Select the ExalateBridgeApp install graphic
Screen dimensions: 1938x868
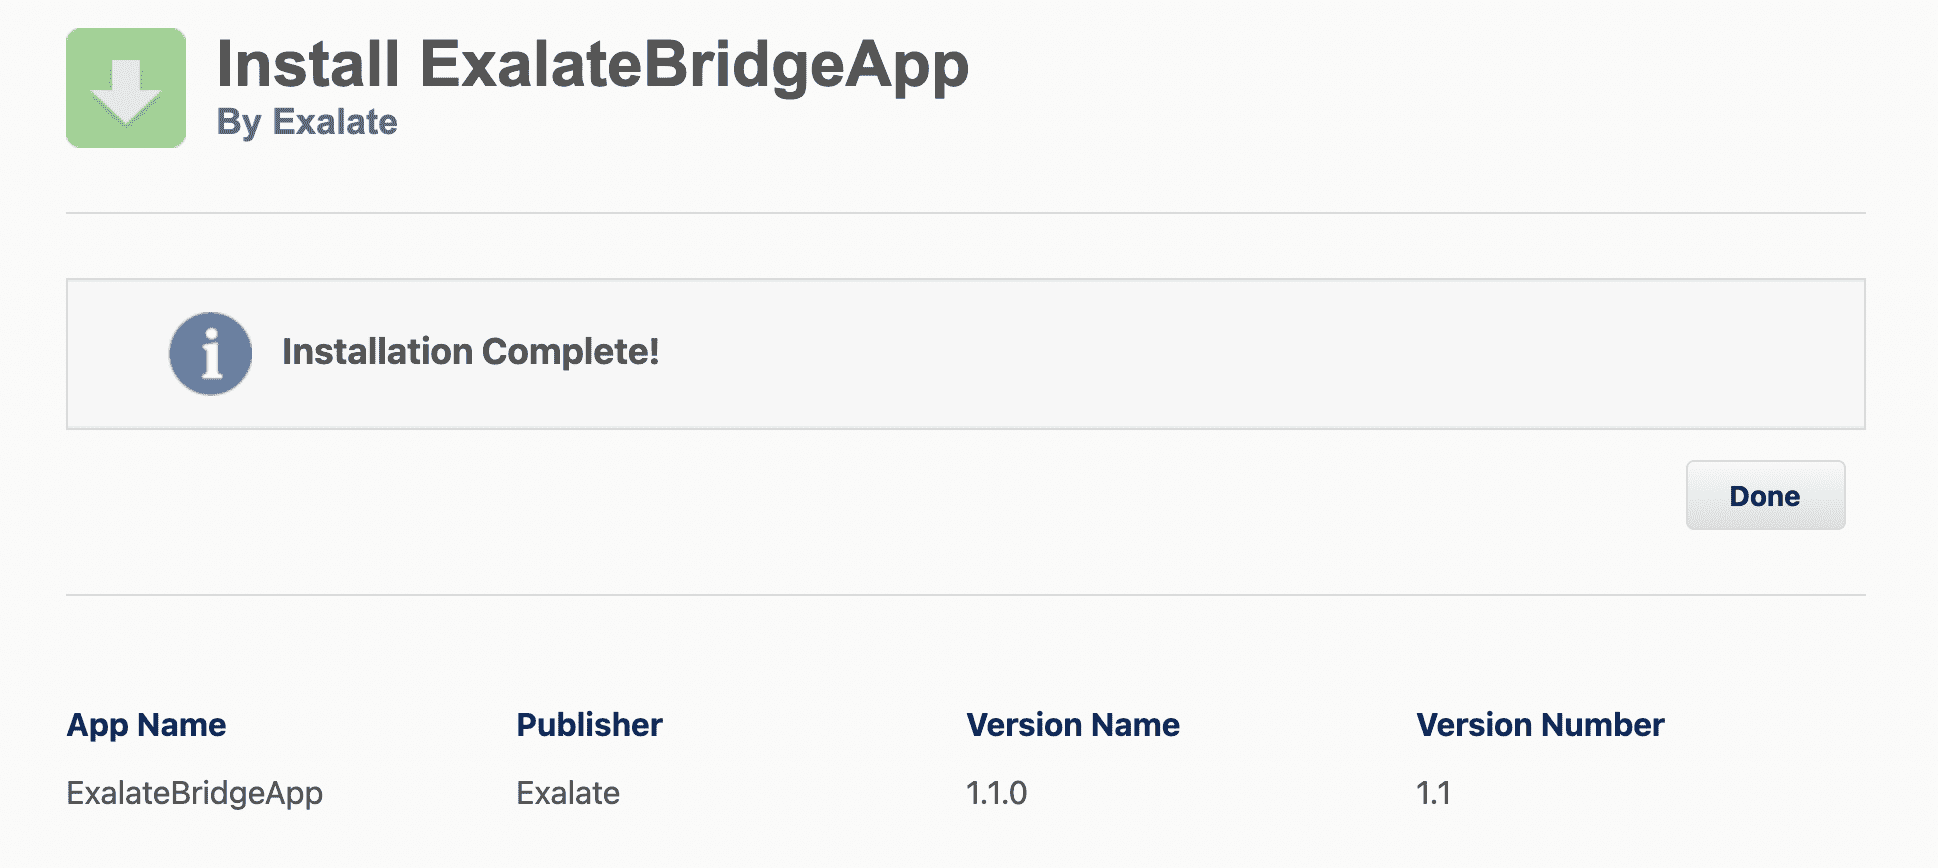(x=126, y=86)
